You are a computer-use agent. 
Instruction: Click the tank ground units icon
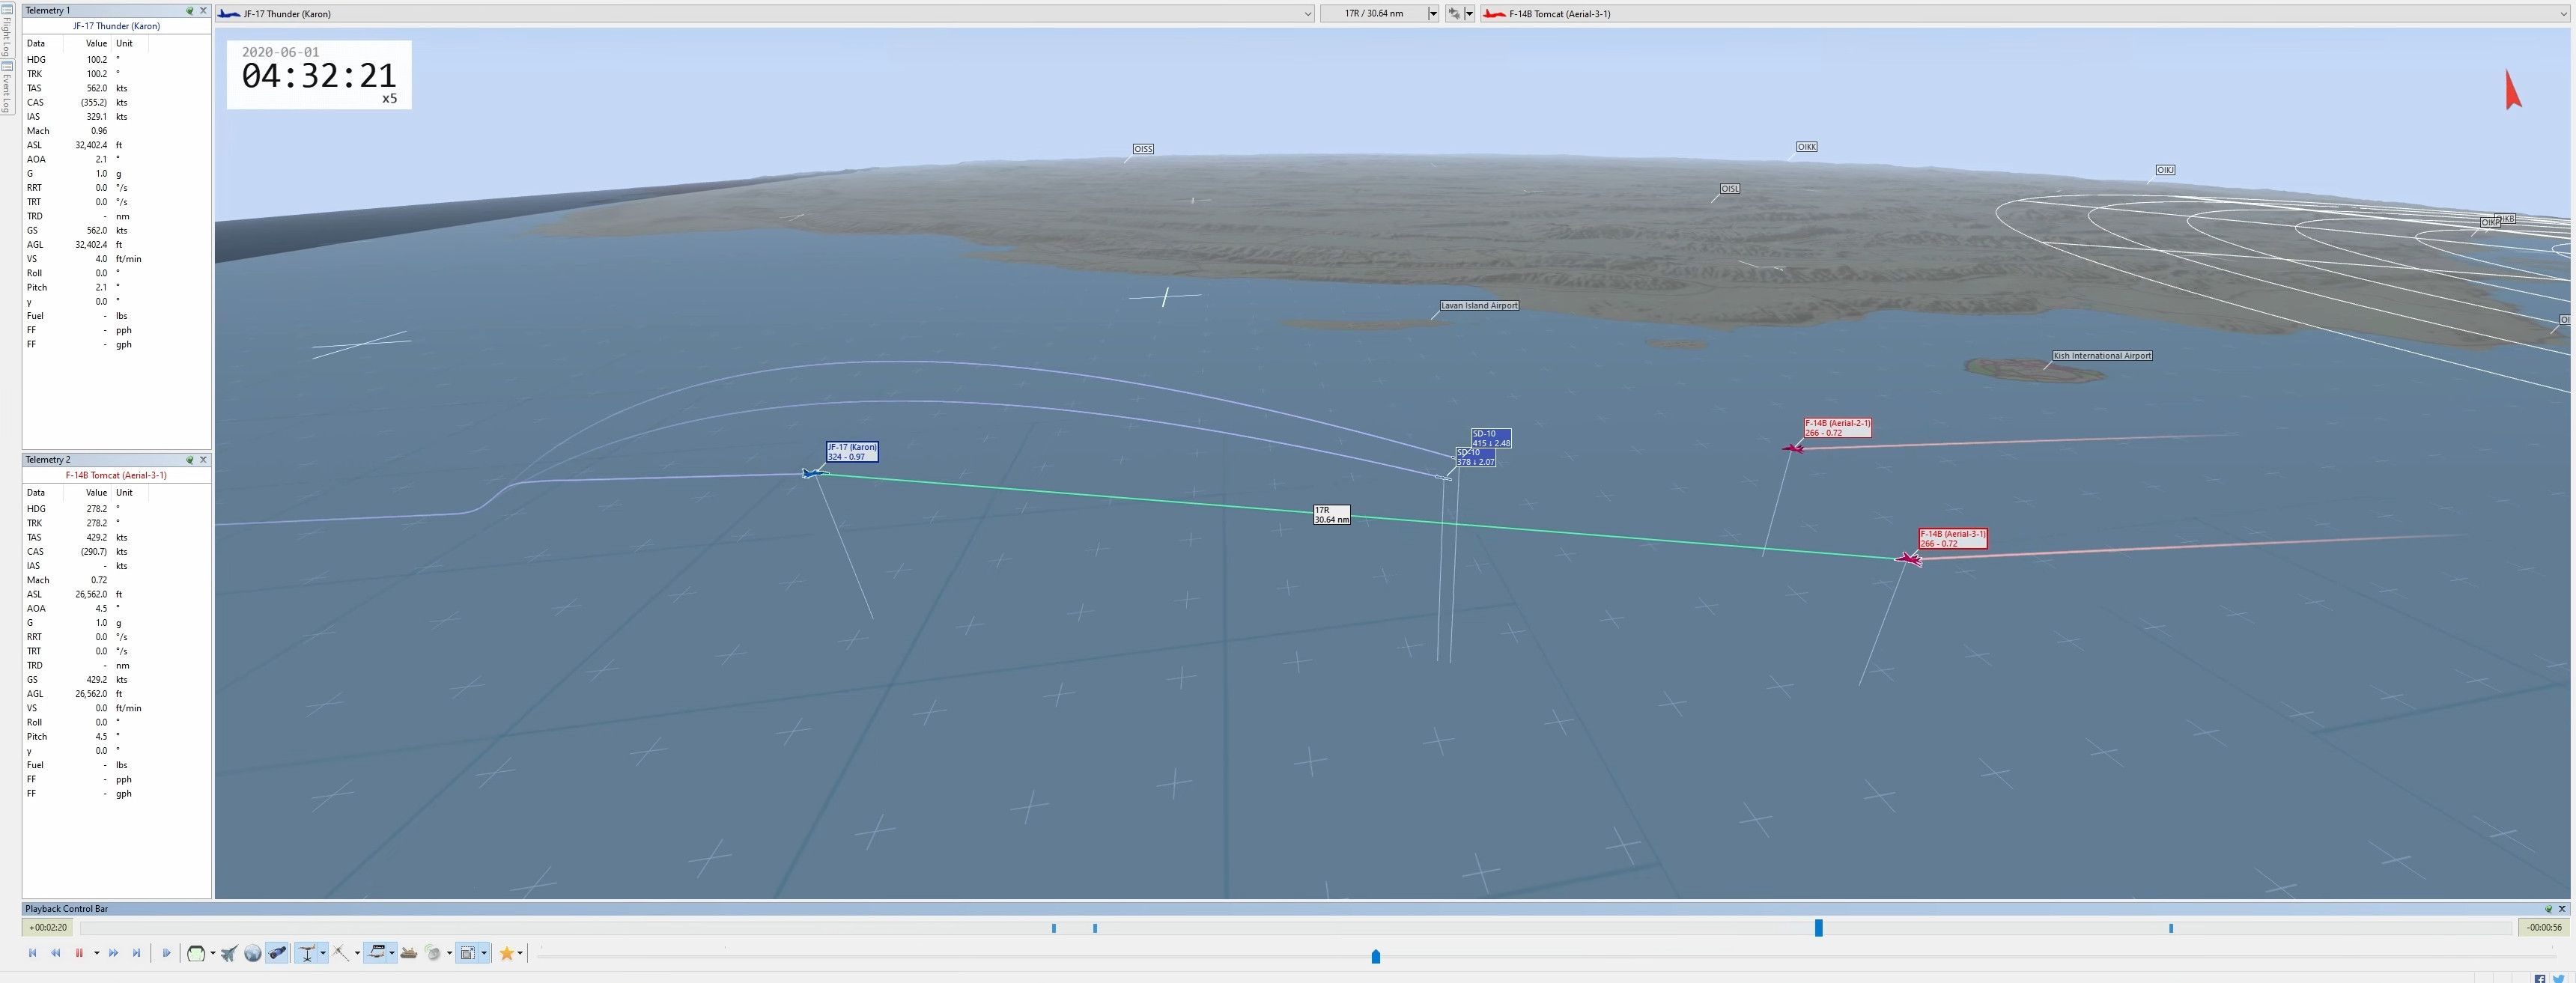point(409,953)
